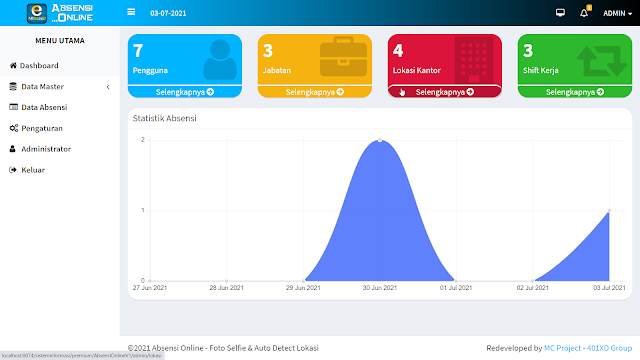Image resolution: width=640 pixels, height=360 pixels.
Task: Click the briefcase icon on Jabatan card
Action: tap(343, 57)
